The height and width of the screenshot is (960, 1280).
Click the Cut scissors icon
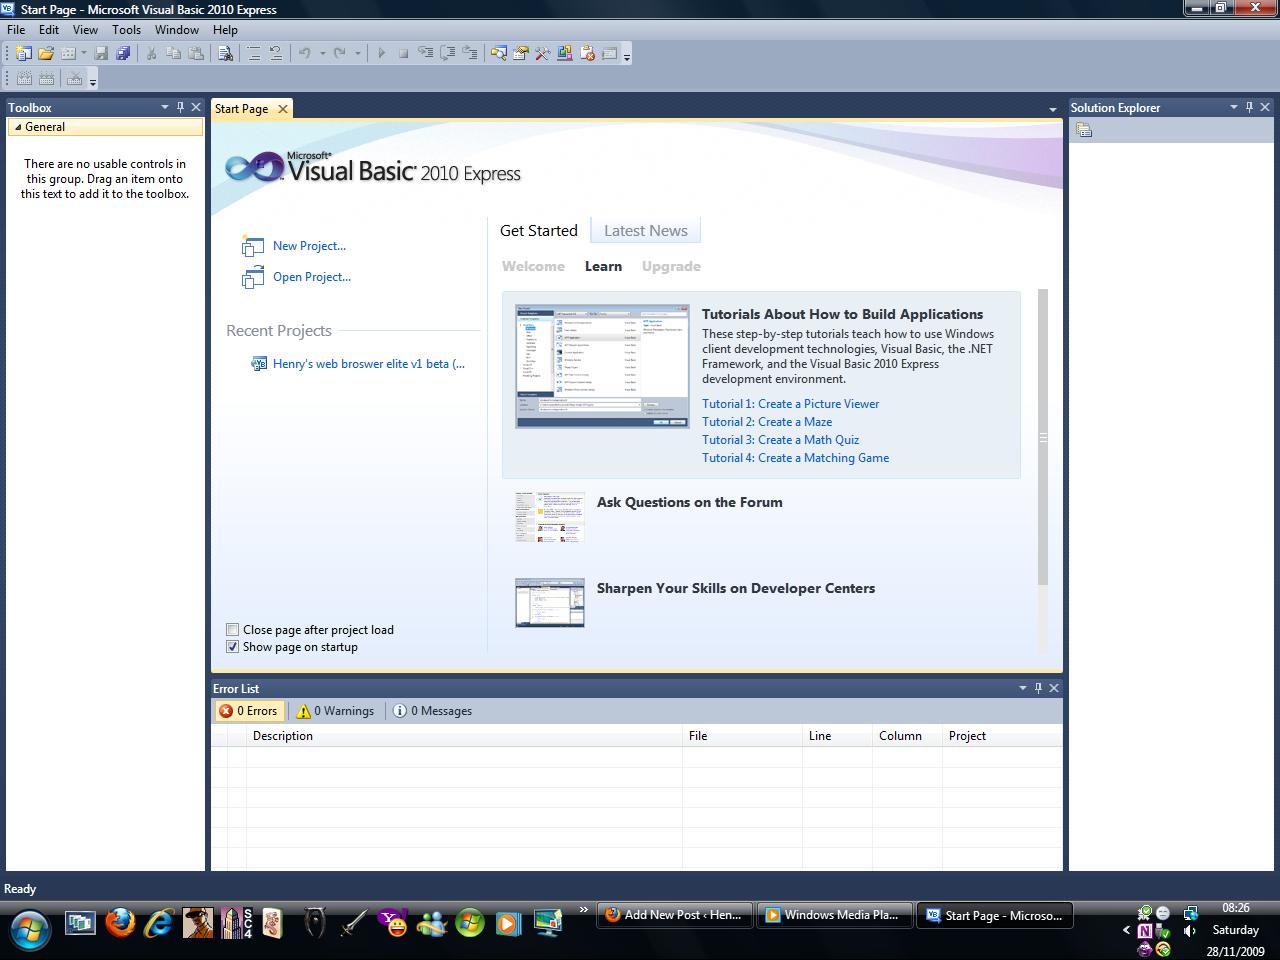[151, 54]
